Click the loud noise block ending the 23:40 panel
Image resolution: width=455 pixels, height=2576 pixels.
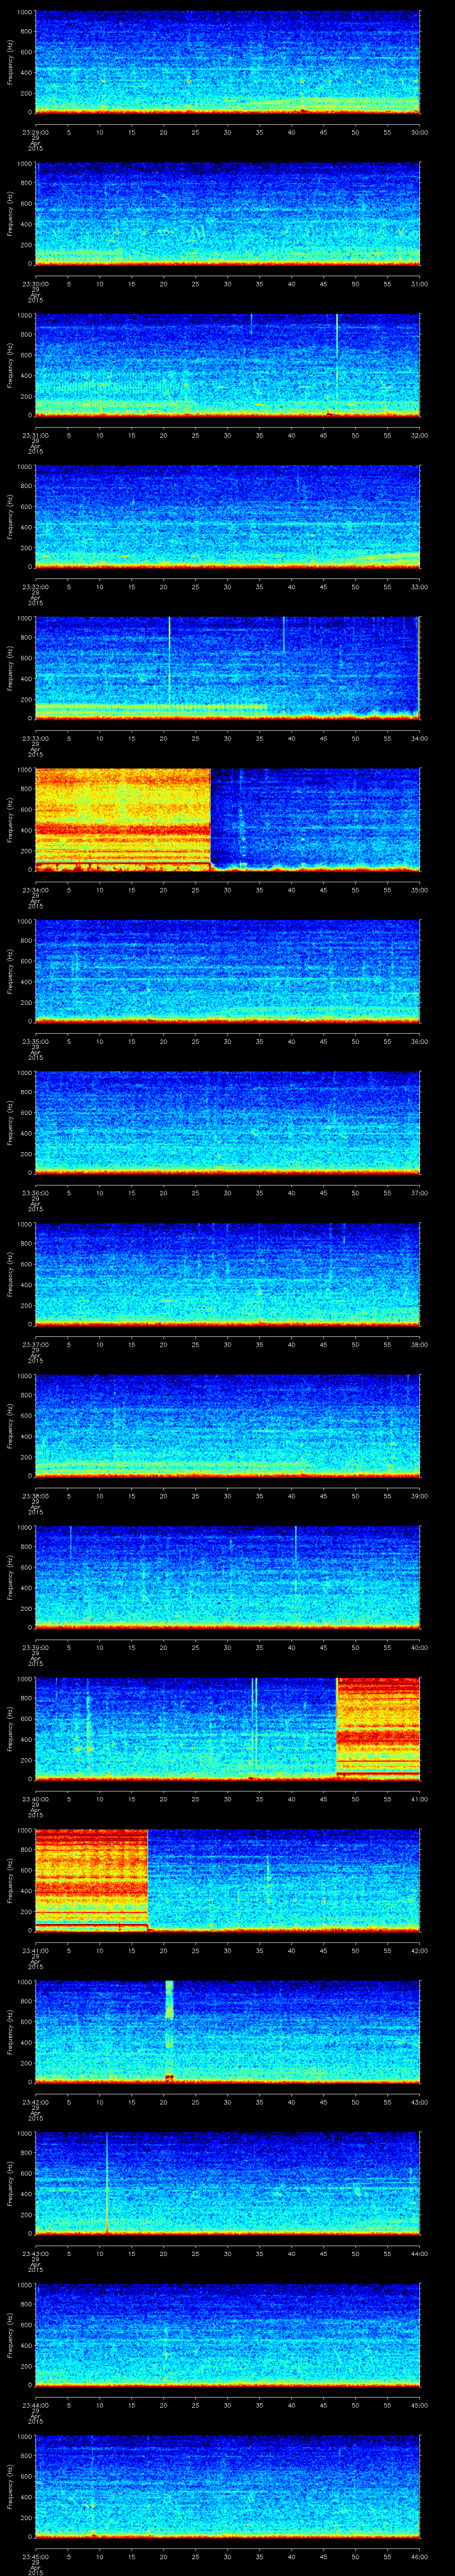click(378, 1728)
